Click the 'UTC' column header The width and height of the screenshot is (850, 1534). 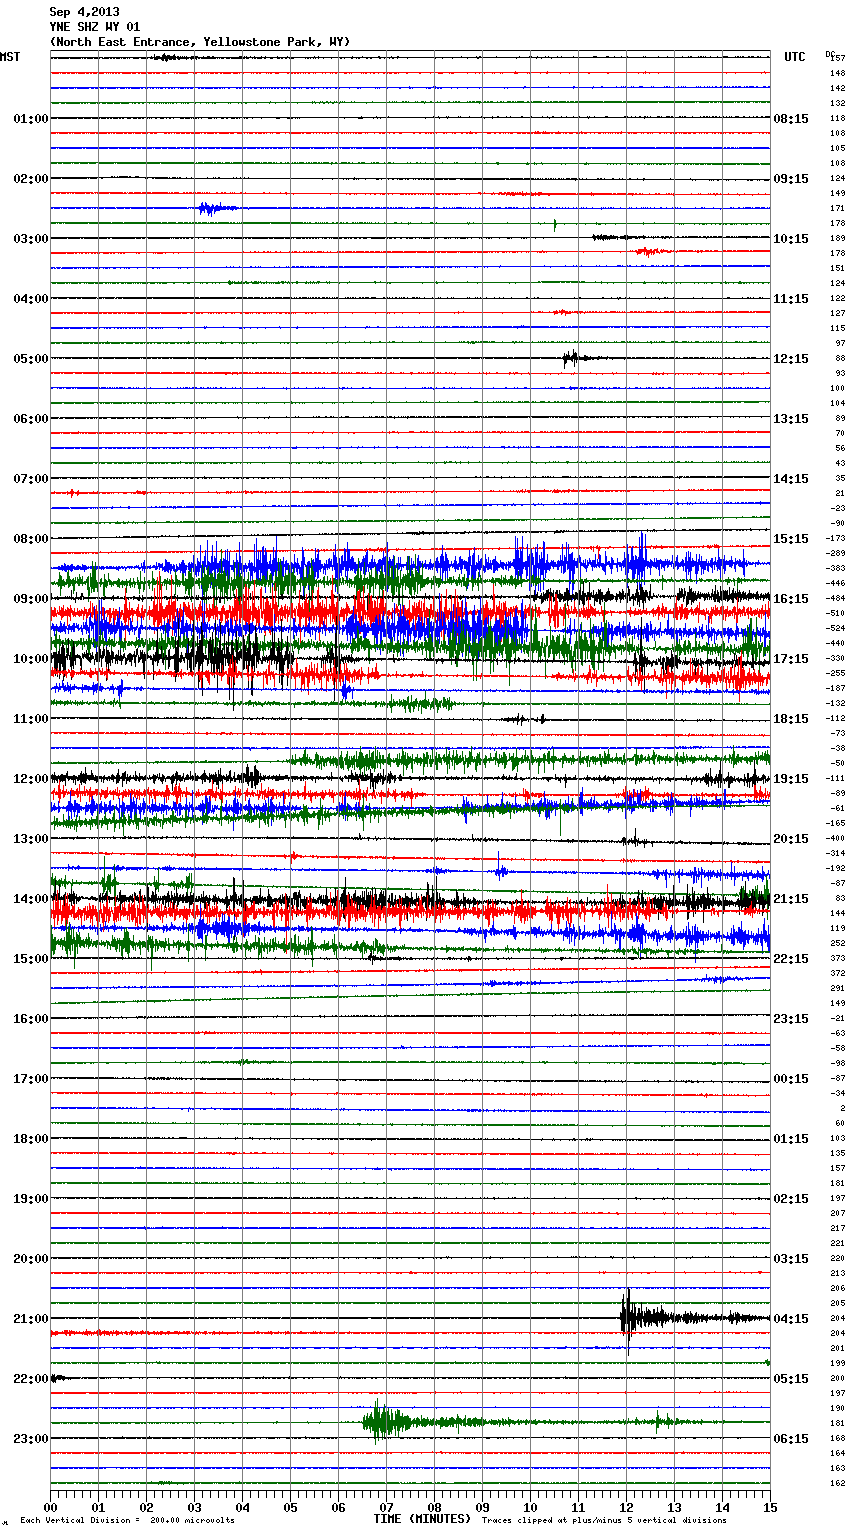[795, 57]
